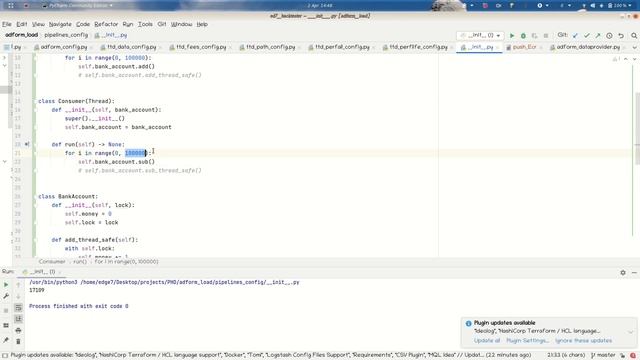The width and height of the screenshot is (640, 360).
Task: Click tool windows toggle at status bar left
Action: pos(5,356)
